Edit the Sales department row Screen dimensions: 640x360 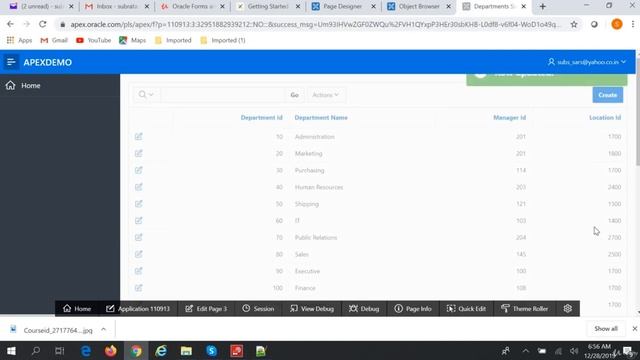(x=139, y=254)
